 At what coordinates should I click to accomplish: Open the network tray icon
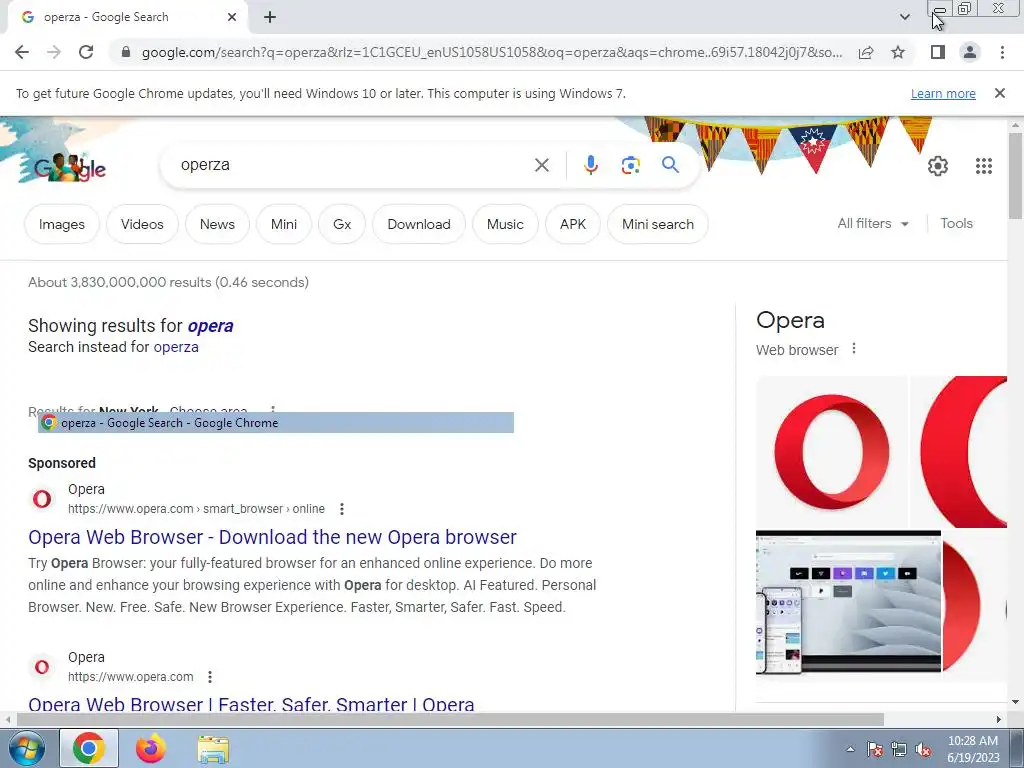point(899,749)
